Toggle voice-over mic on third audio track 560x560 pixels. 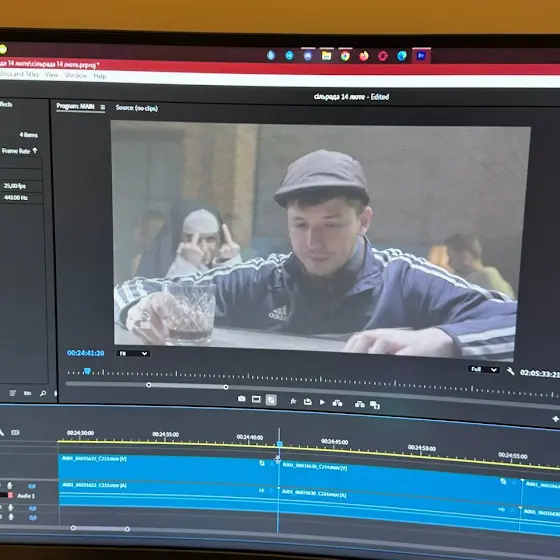pyautogui.click(x=11, y=517)
